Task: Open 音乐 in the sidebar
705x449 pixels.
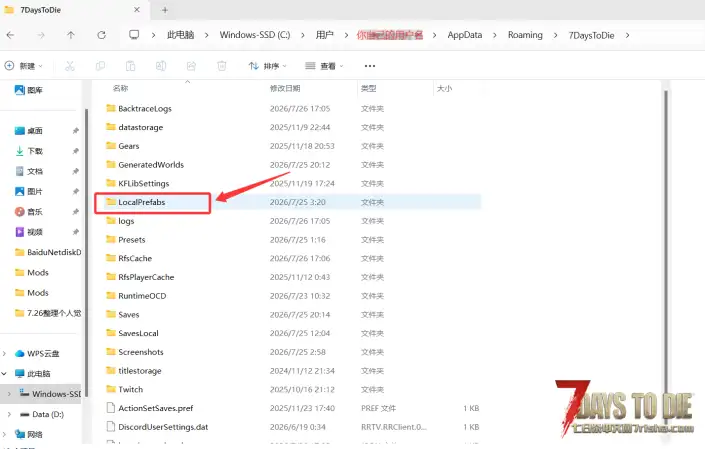Action: click(x=29, y=212)
